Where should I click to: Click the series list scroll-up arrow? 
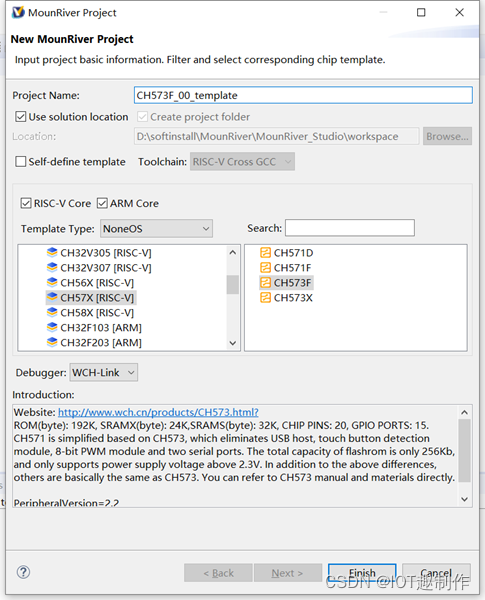click(232, 253)
